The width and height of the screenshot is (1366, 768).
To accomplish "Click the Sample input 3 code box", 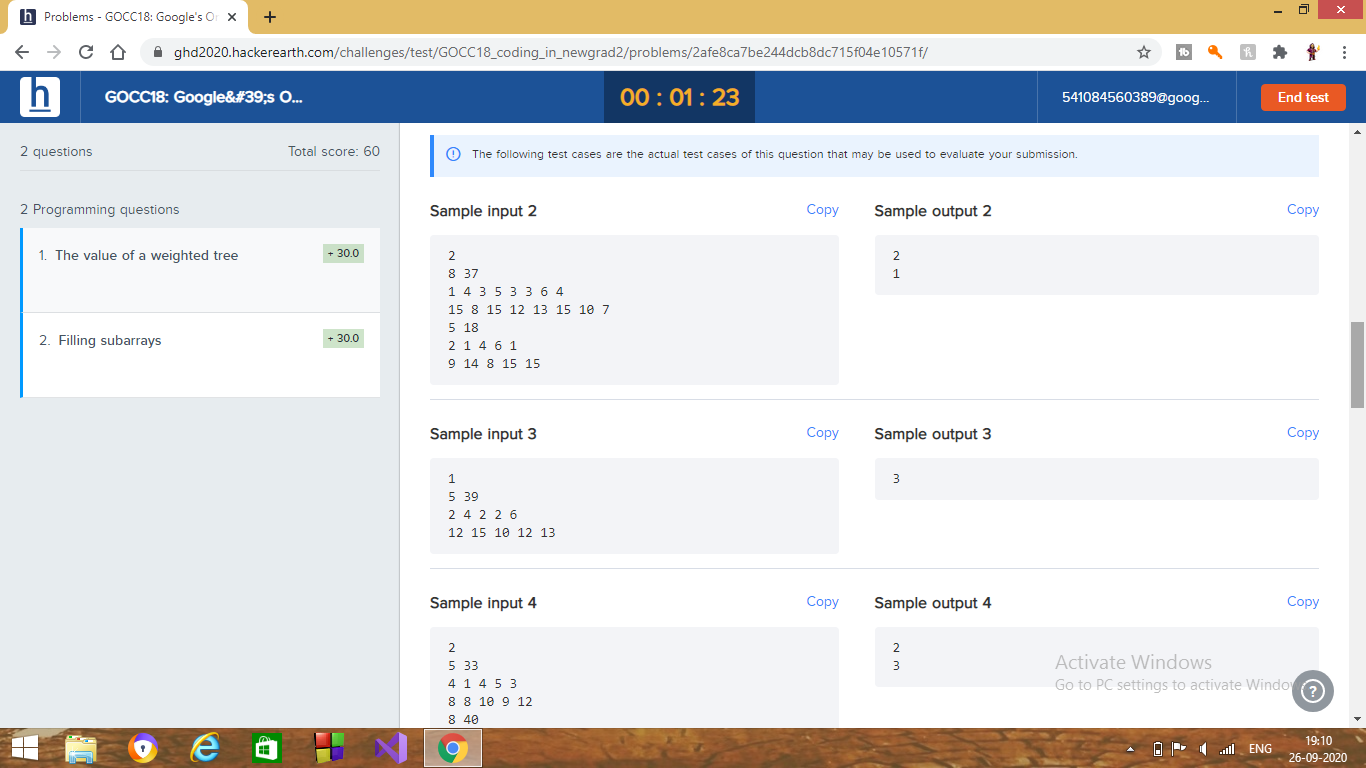I will 634,506.
